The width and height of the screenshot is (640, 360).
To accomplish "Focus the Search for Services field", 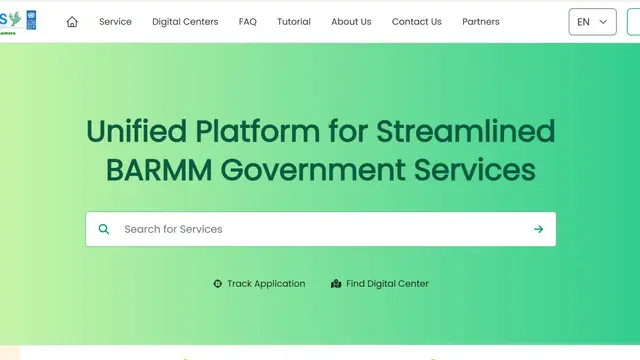I will click(320, 229).
